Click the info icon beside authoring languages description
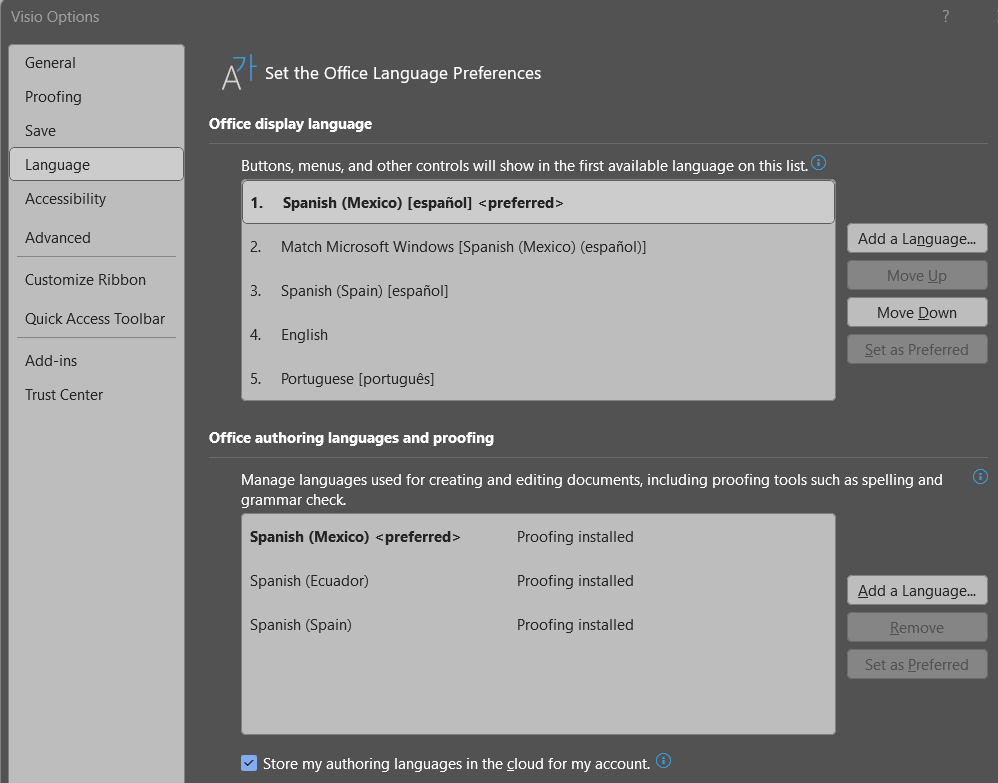 pyautogui.click(x=980, y=477)
